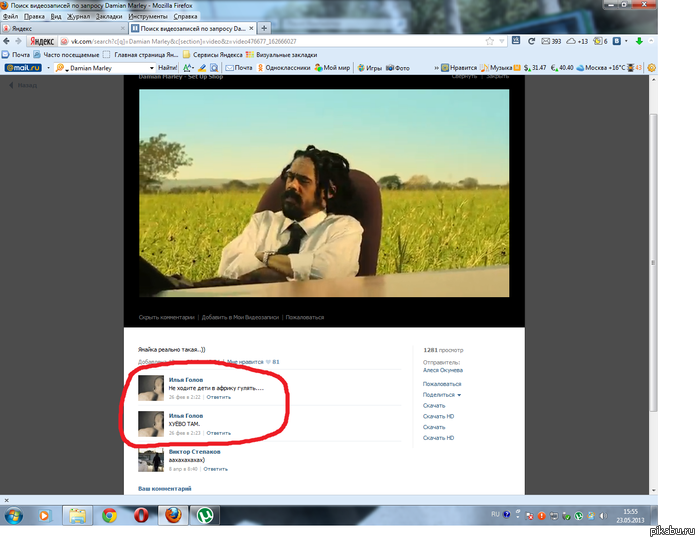
Task: Open sender Алеся Окунева profile
Action: (443, 370)
